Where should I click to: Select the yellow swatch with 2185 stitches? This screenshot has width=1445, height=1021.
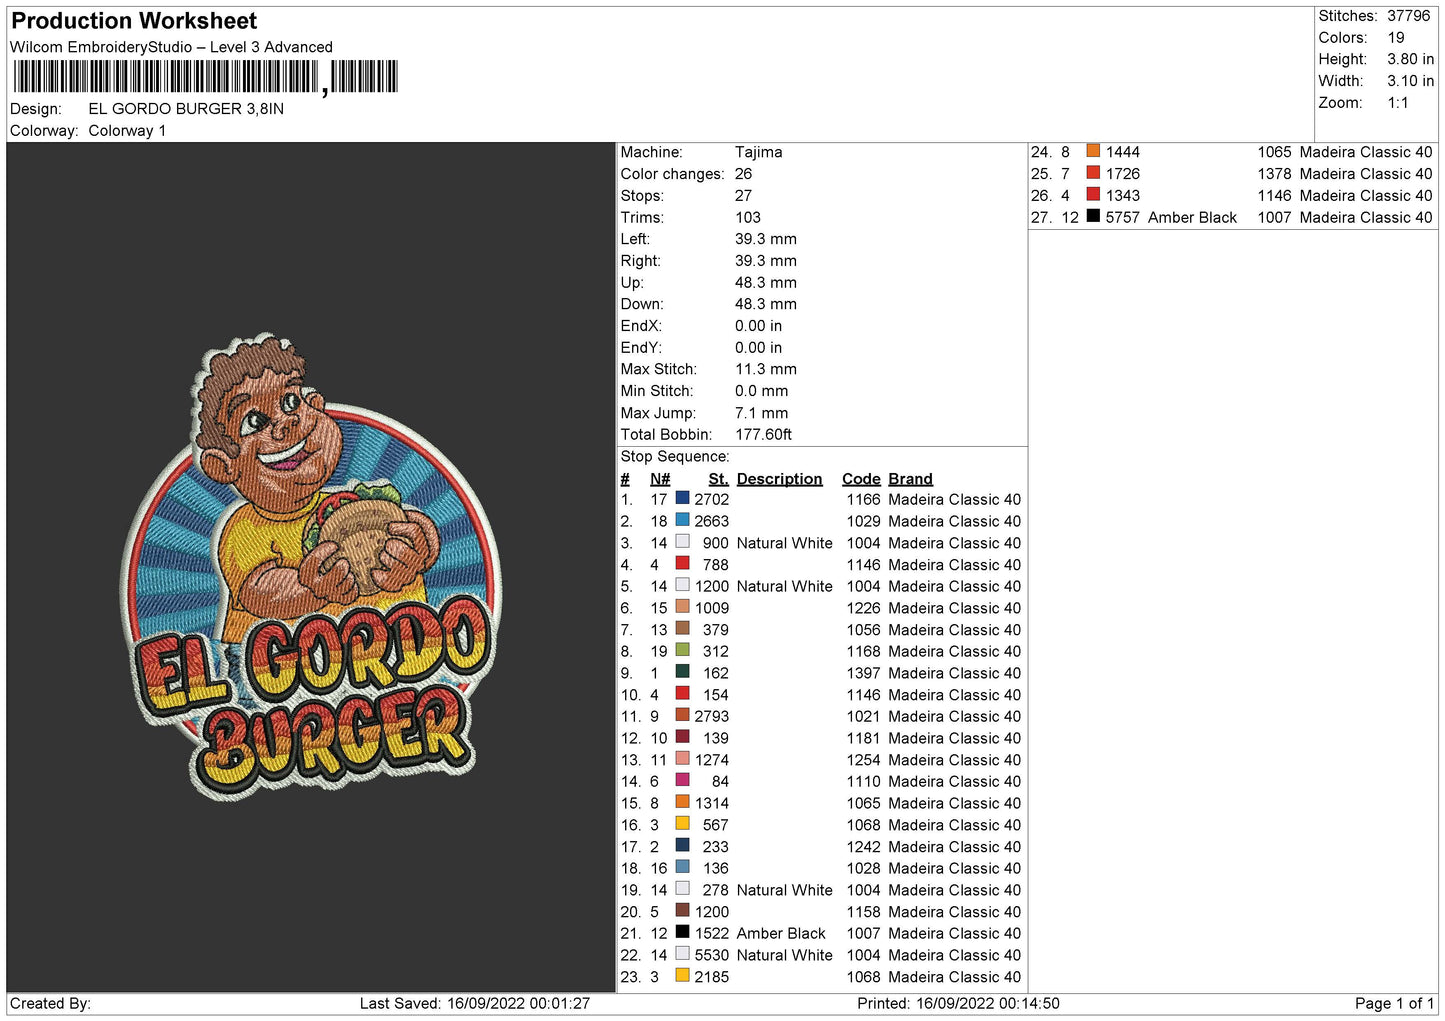pos(682,976)
